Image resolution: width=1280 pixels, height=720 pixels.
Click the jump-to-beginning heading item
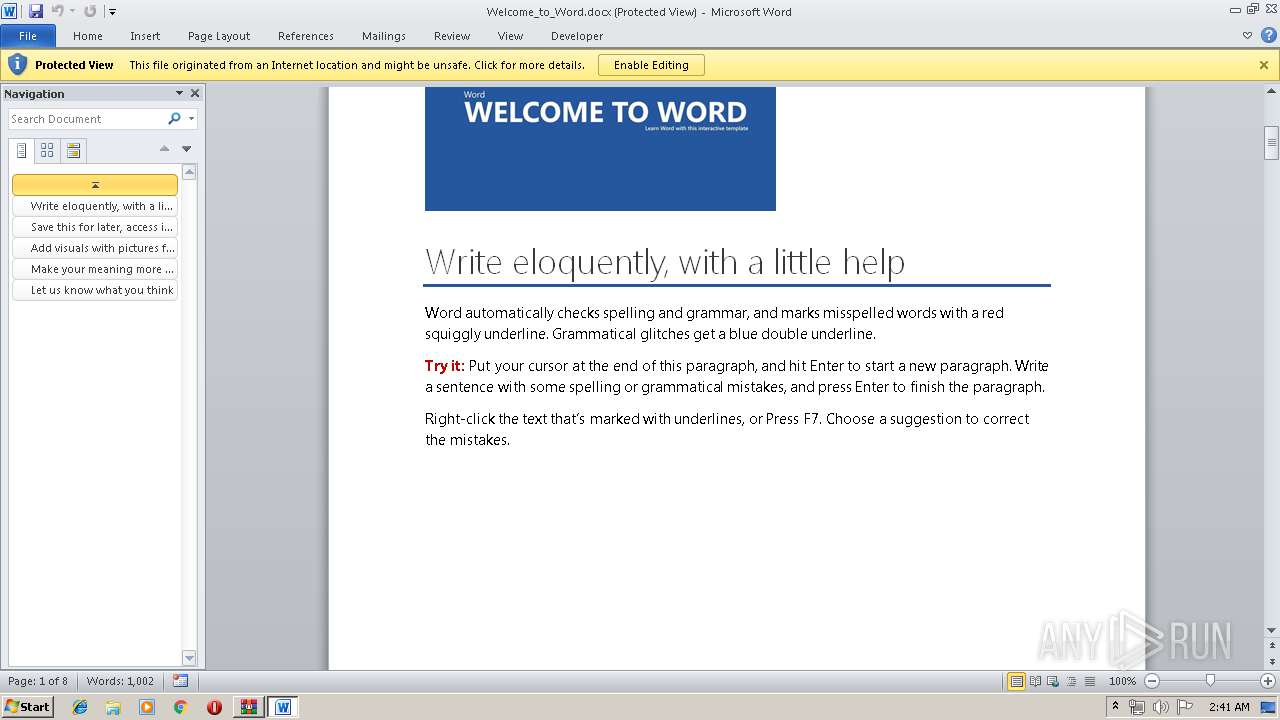tap(95, 185)
